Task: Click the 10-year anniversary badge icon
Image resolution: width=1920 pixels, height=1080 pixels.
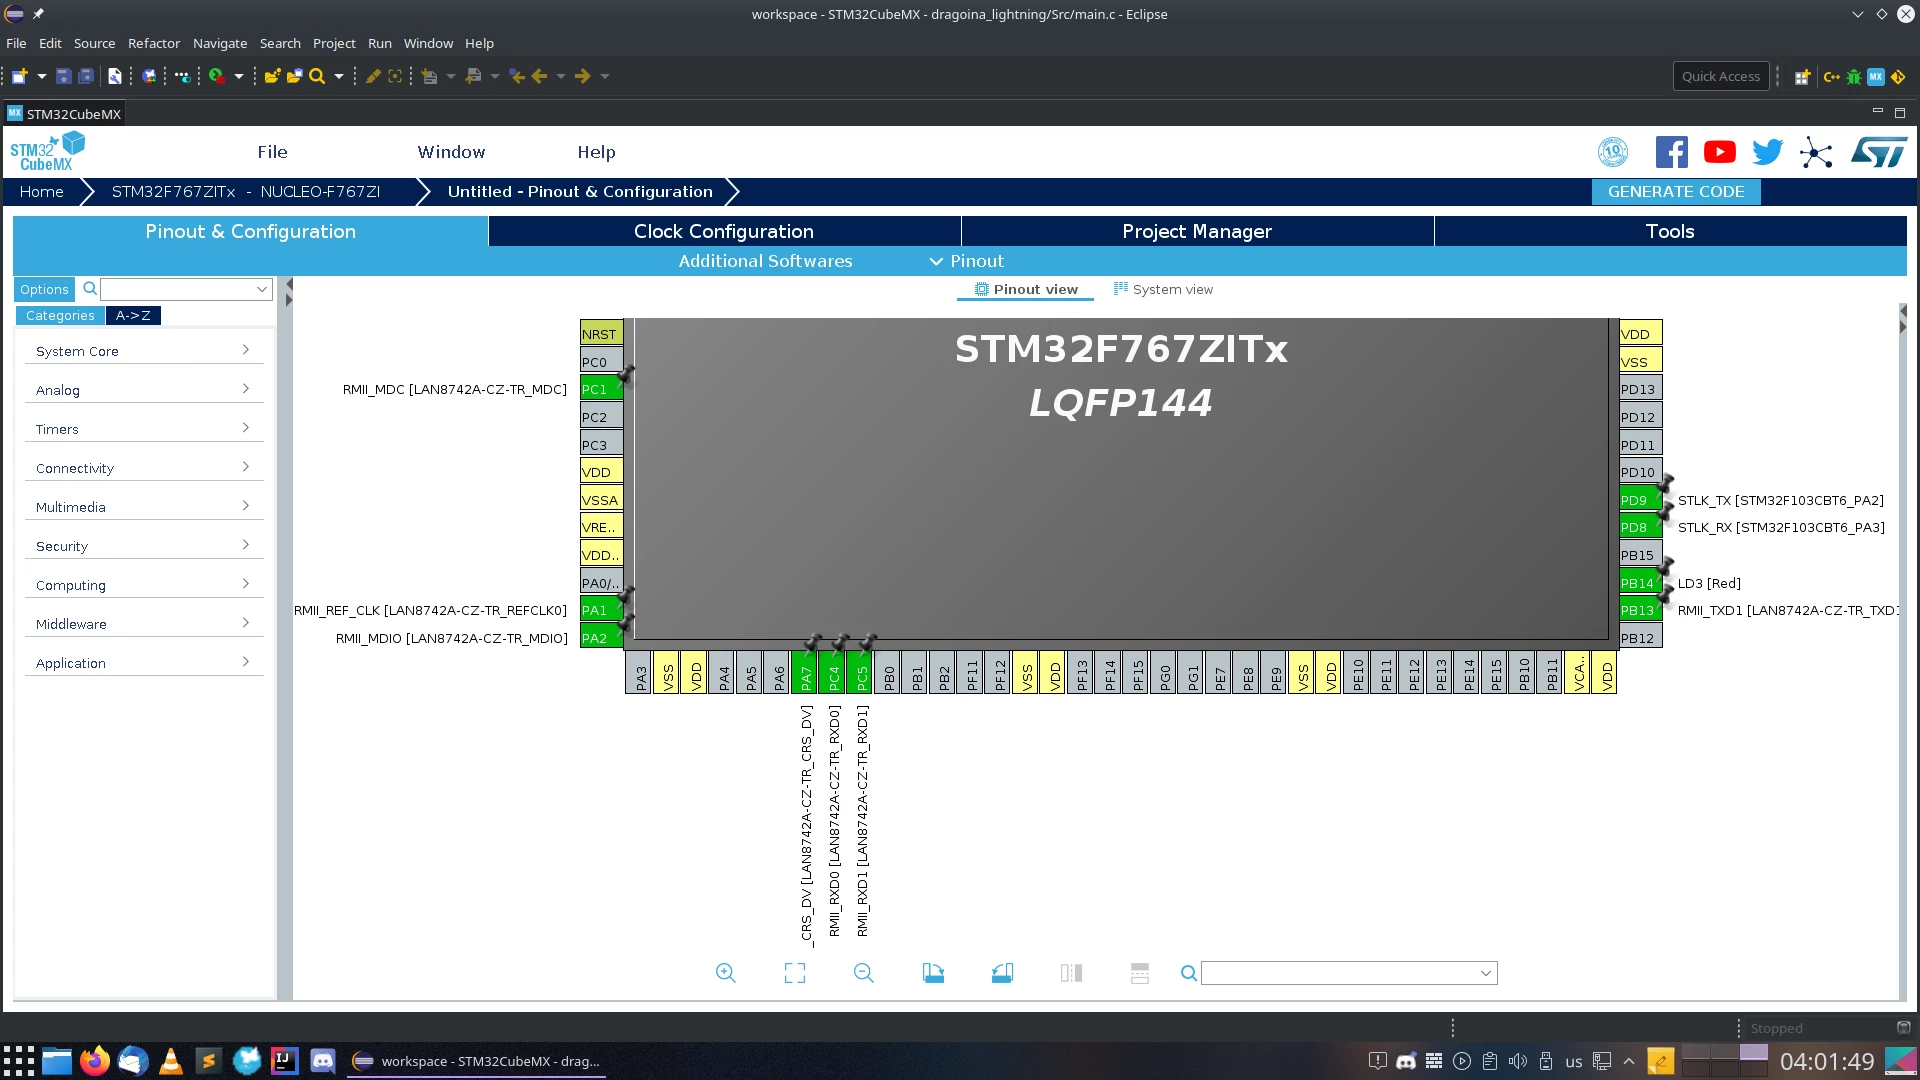Action: coord(1613,152)
